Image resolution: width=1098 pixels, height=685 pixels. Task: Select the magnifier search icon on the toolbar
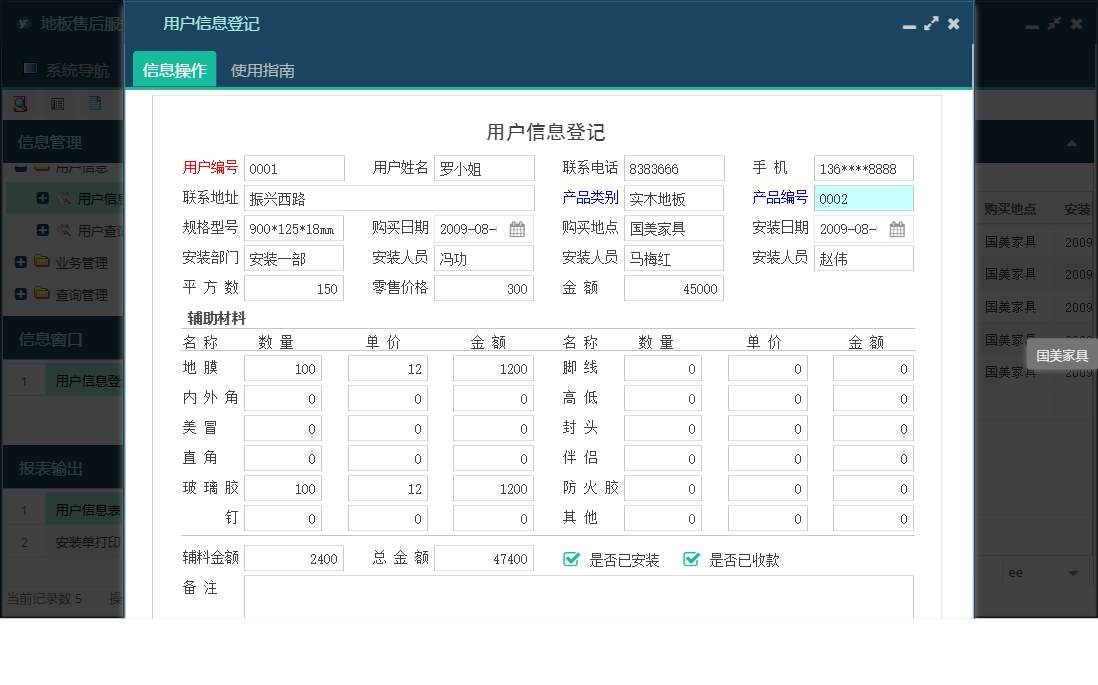[20, 103]
